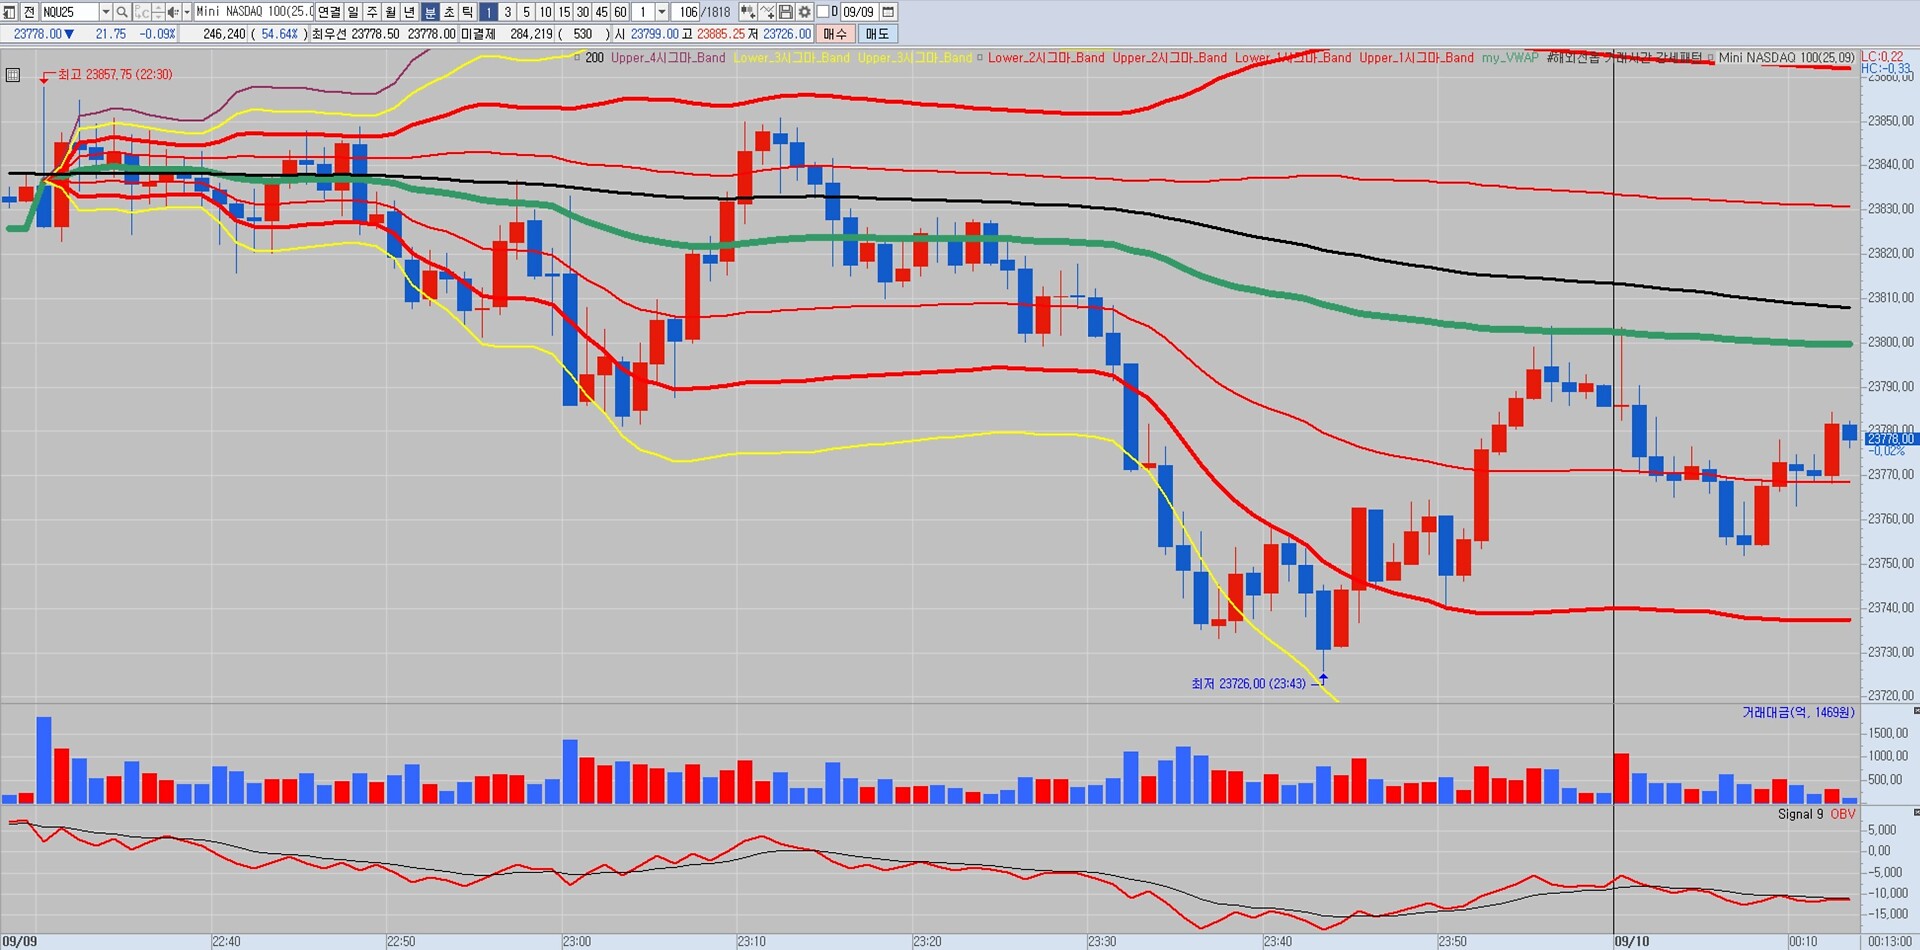This screenshot has height=950, width=1920.
Task: Click the Mini NASDAQ 100 symbol name field
Action: [254, 12]
